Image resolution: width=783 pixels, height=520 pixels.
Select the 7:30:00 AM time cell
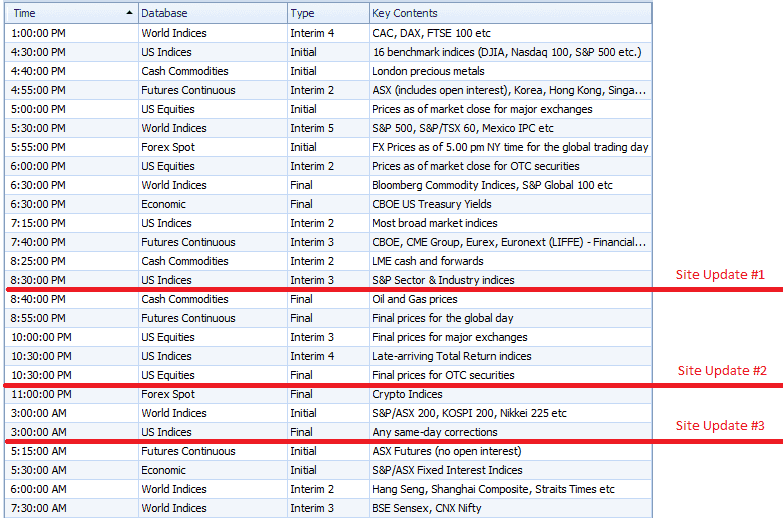39,508
